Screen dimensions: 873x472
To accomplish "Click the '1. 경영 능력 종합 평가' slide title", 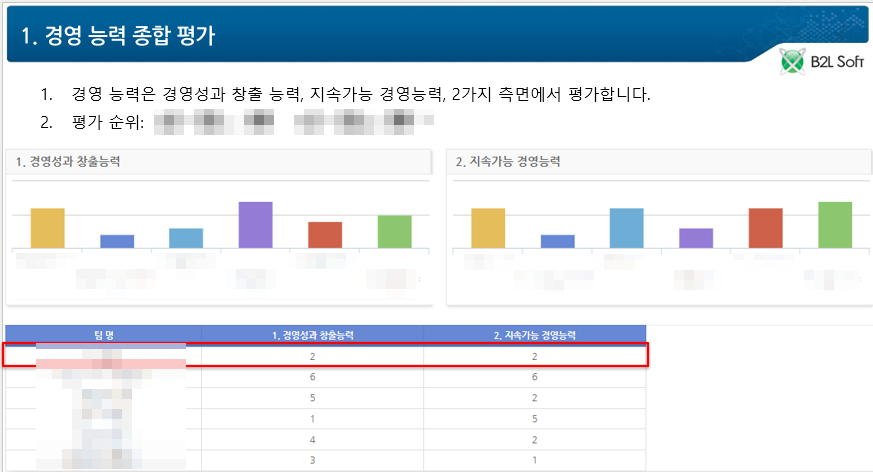I will (118, 36).
